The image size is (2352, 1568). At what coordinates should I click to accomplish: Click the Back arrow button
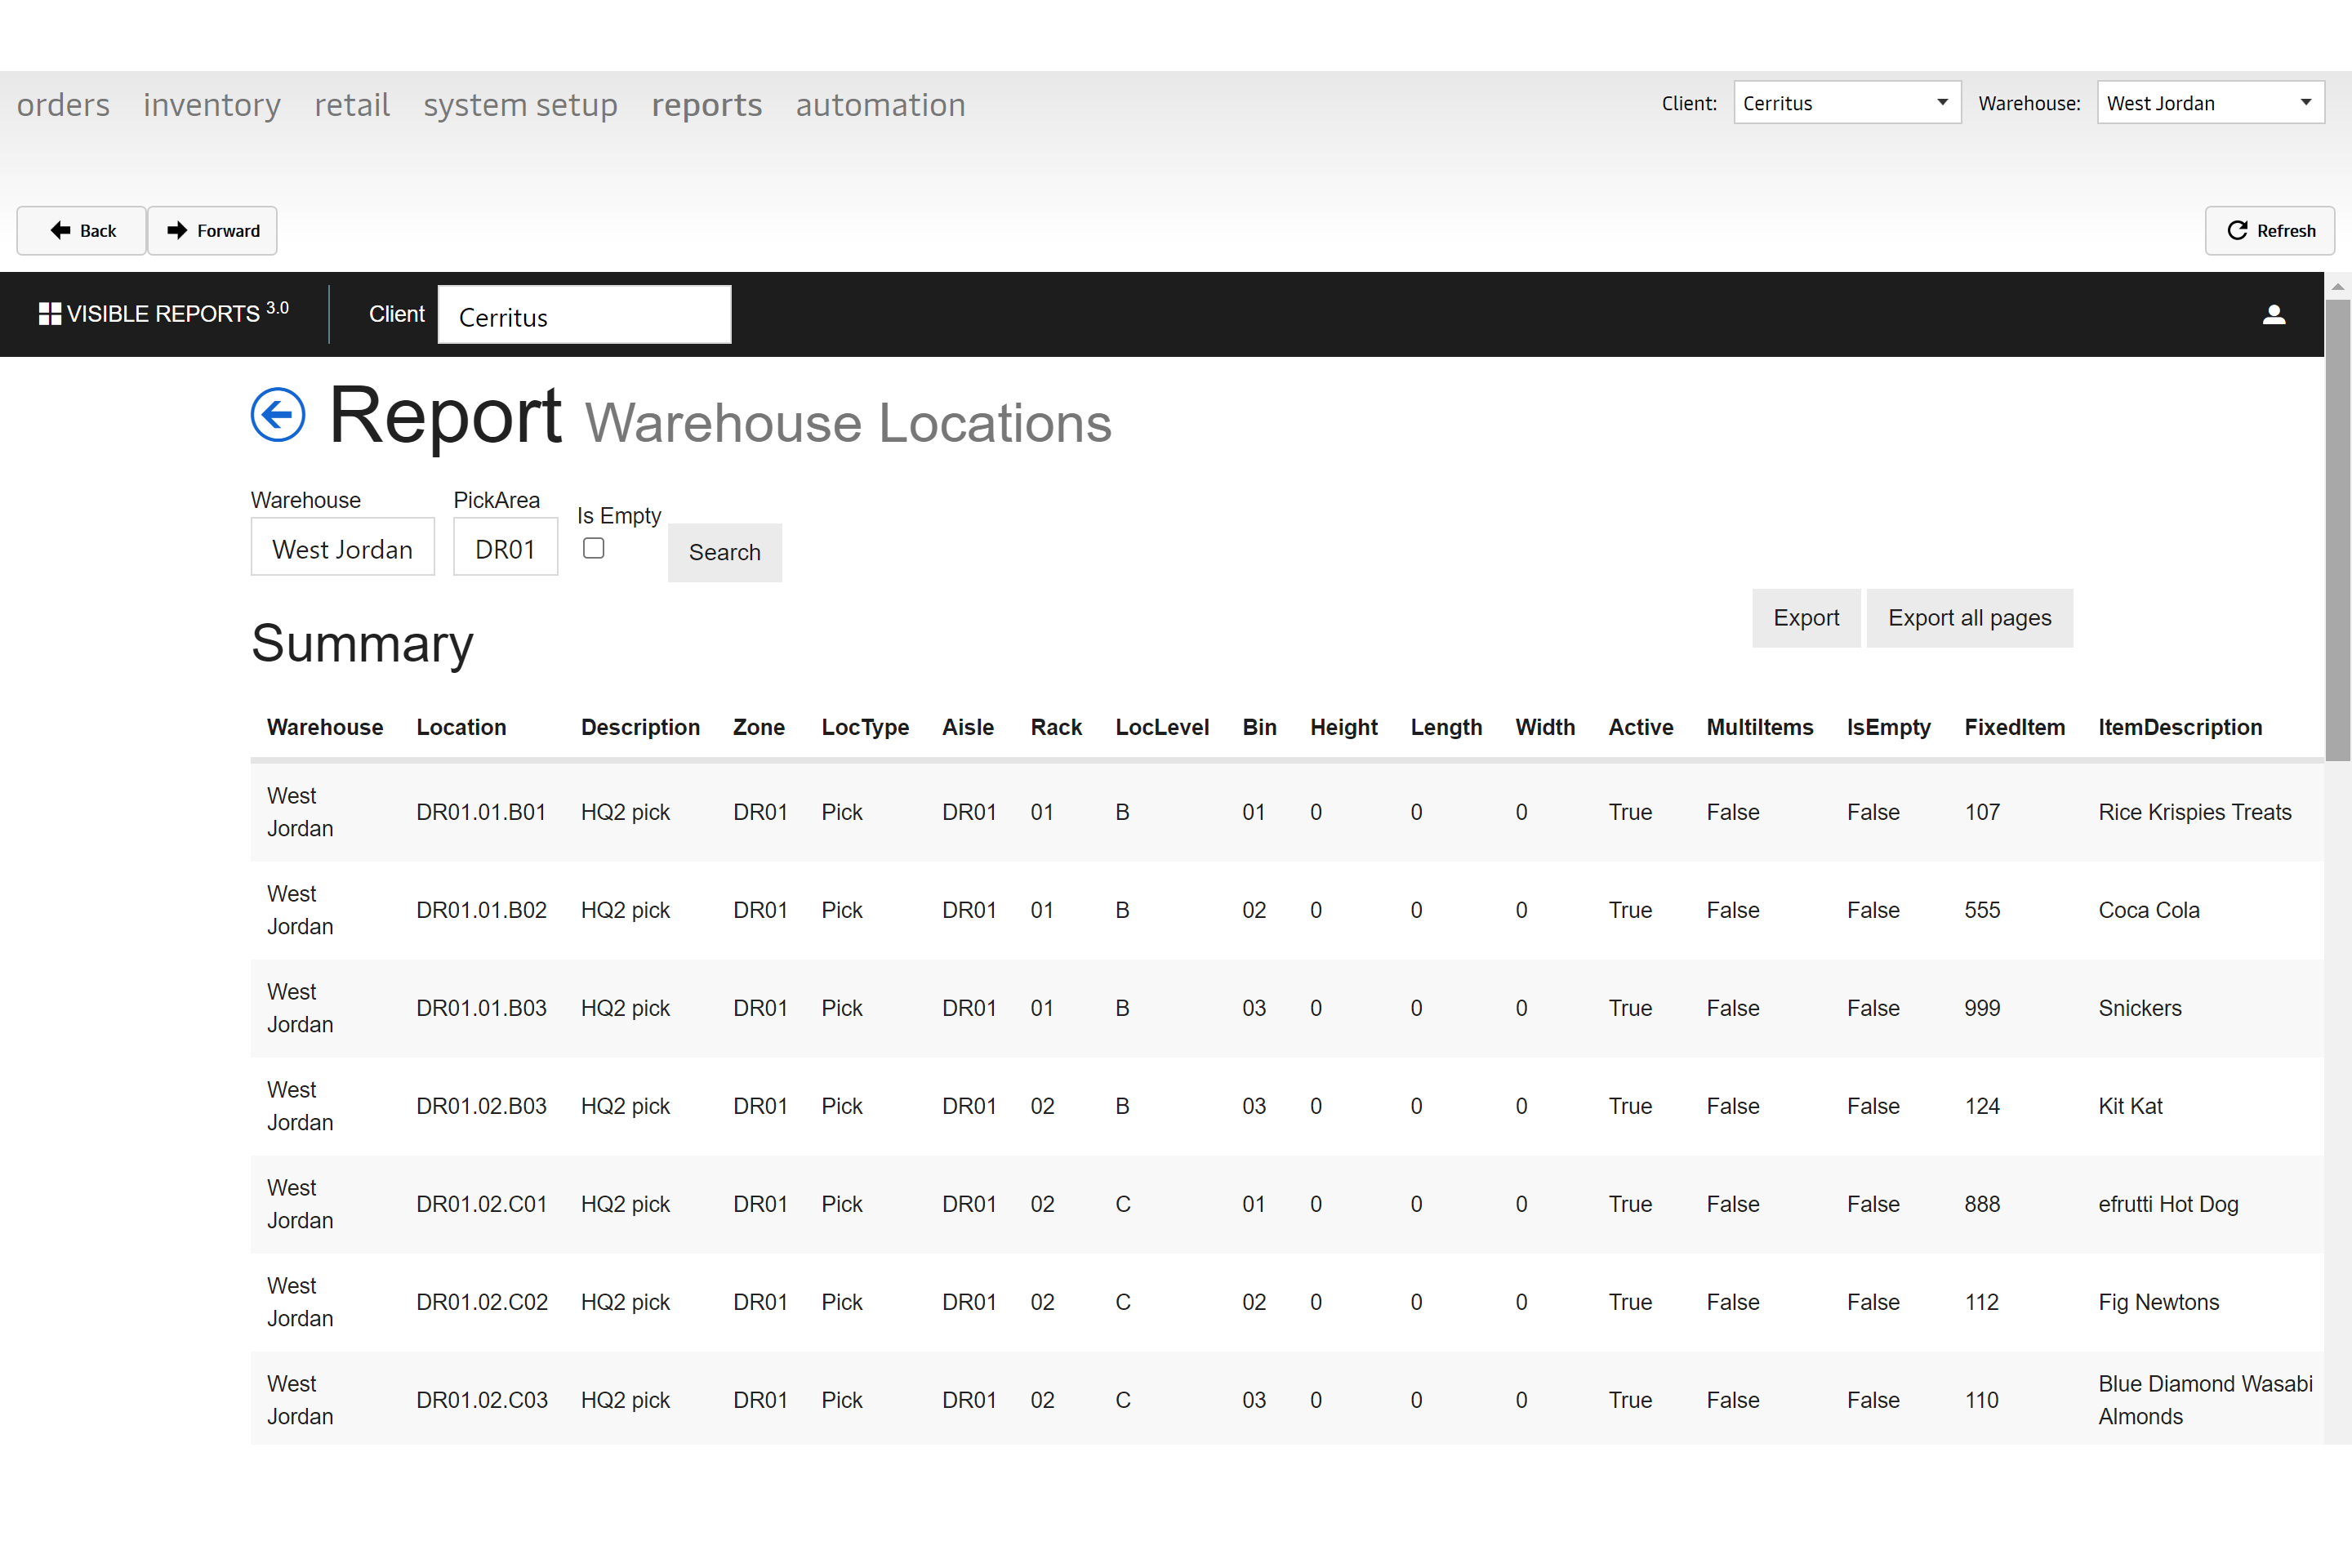tap(82, 231)
